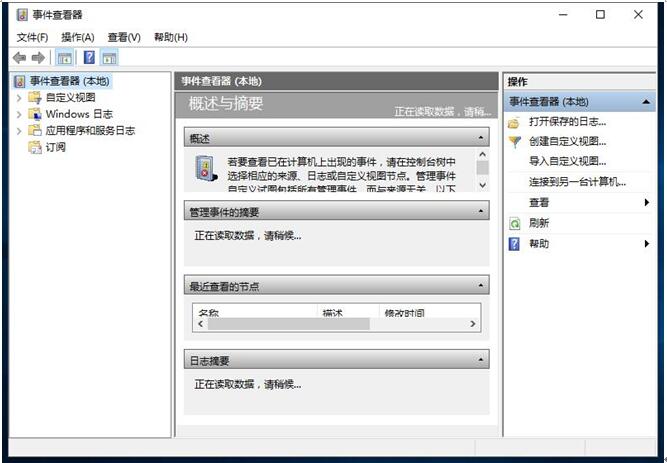Open the 查看(V) menu
Viewport: 667px width, 463px height.
pyautogui.click(x=124, y=37)
